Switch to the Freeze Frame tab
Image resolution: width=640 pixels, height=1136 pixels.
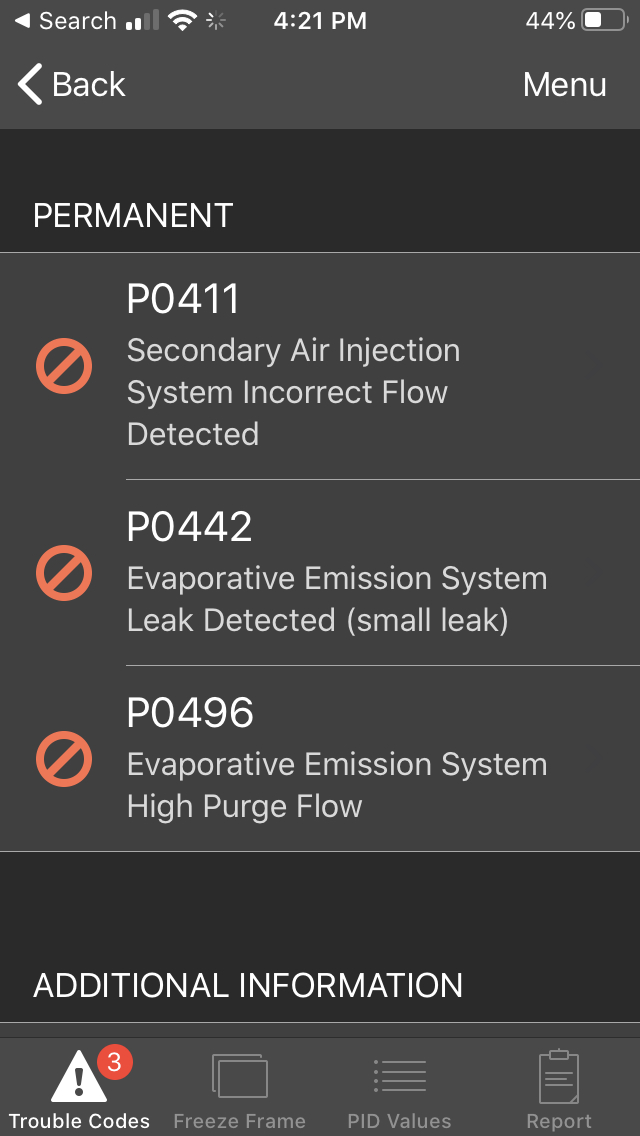tap(239, 1121)
